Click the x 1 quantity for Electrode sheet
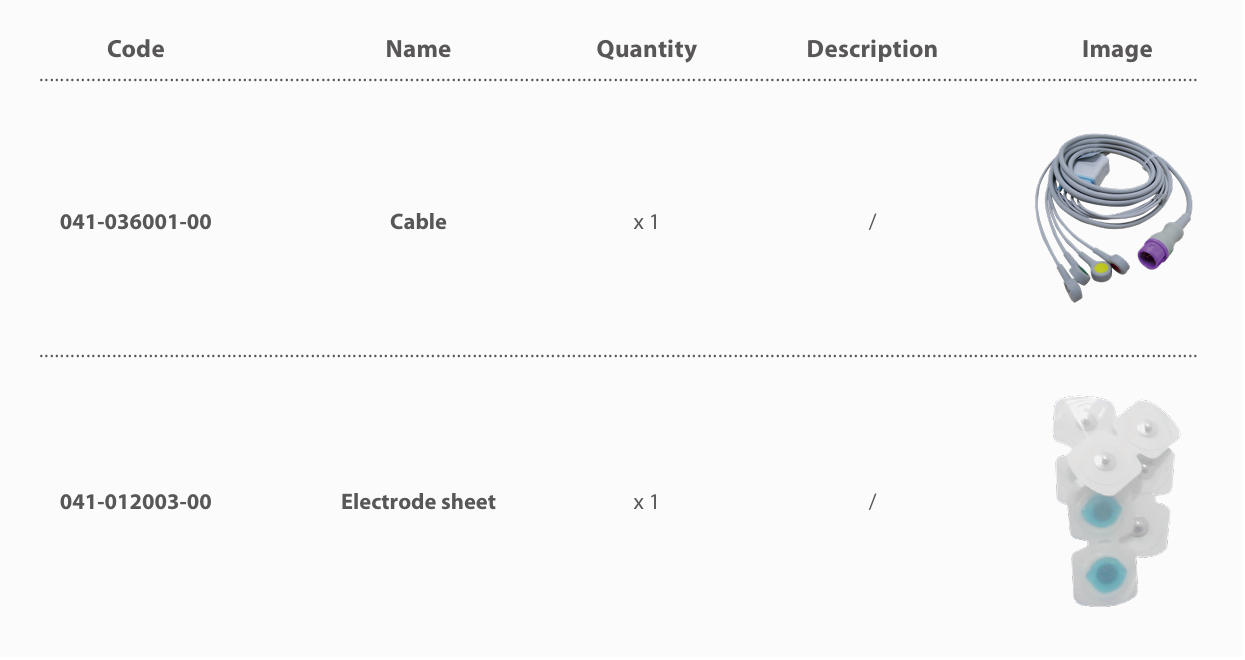 point(646,502)
